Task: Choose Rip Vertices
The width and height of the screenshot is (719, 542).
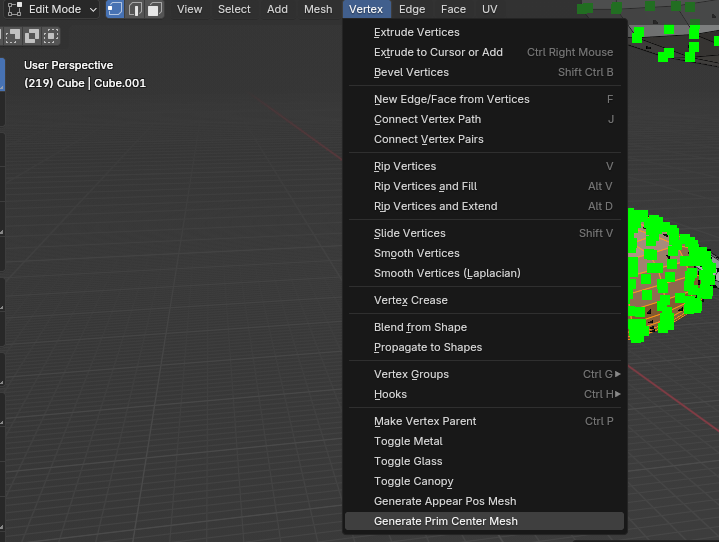Action: pyautogui.click(x=484, y=166)
